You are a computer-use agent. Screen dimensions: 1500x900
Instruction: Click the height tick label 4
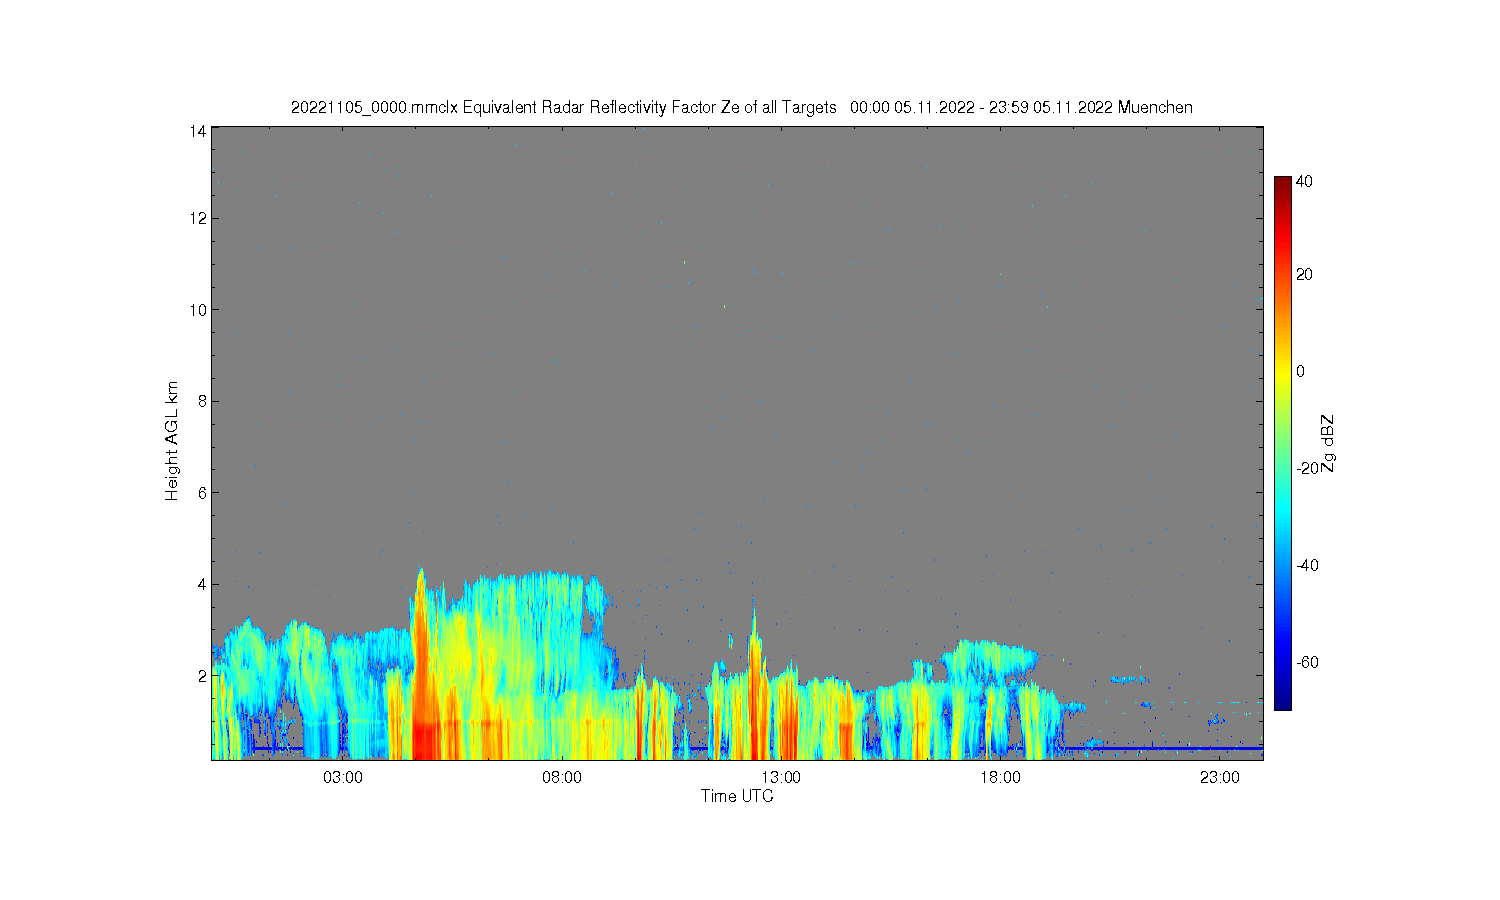coord(203,584)
